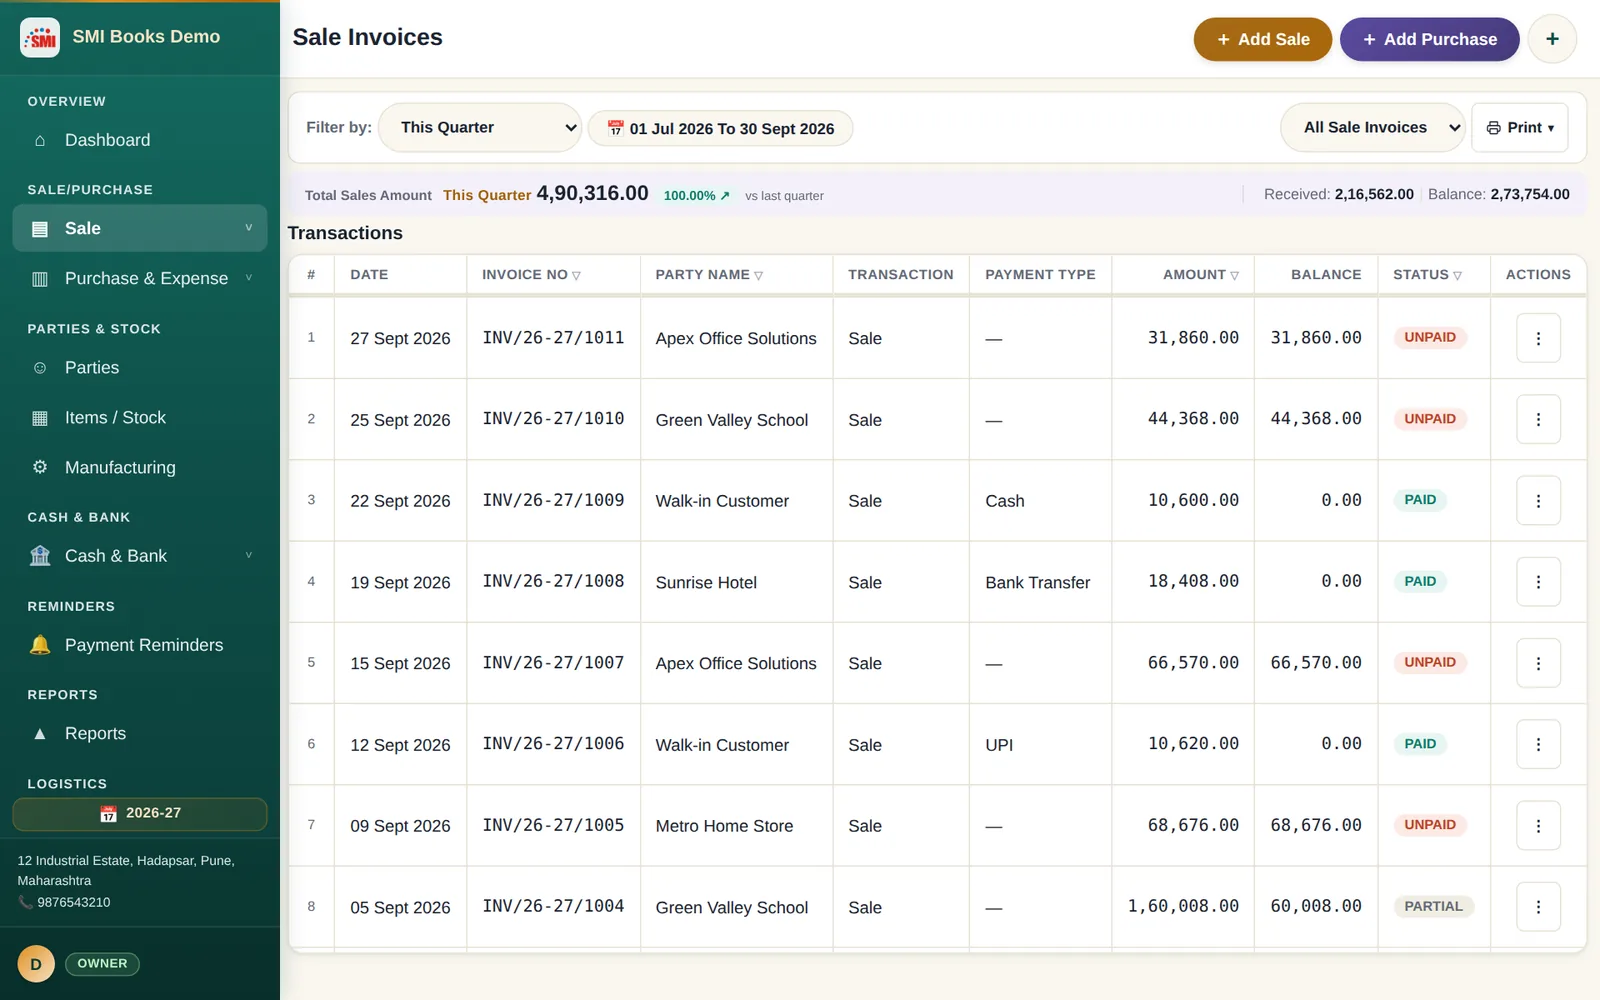Click party name Metro Home Store
Viewport: 1600px width, 1000px height.
724,826
